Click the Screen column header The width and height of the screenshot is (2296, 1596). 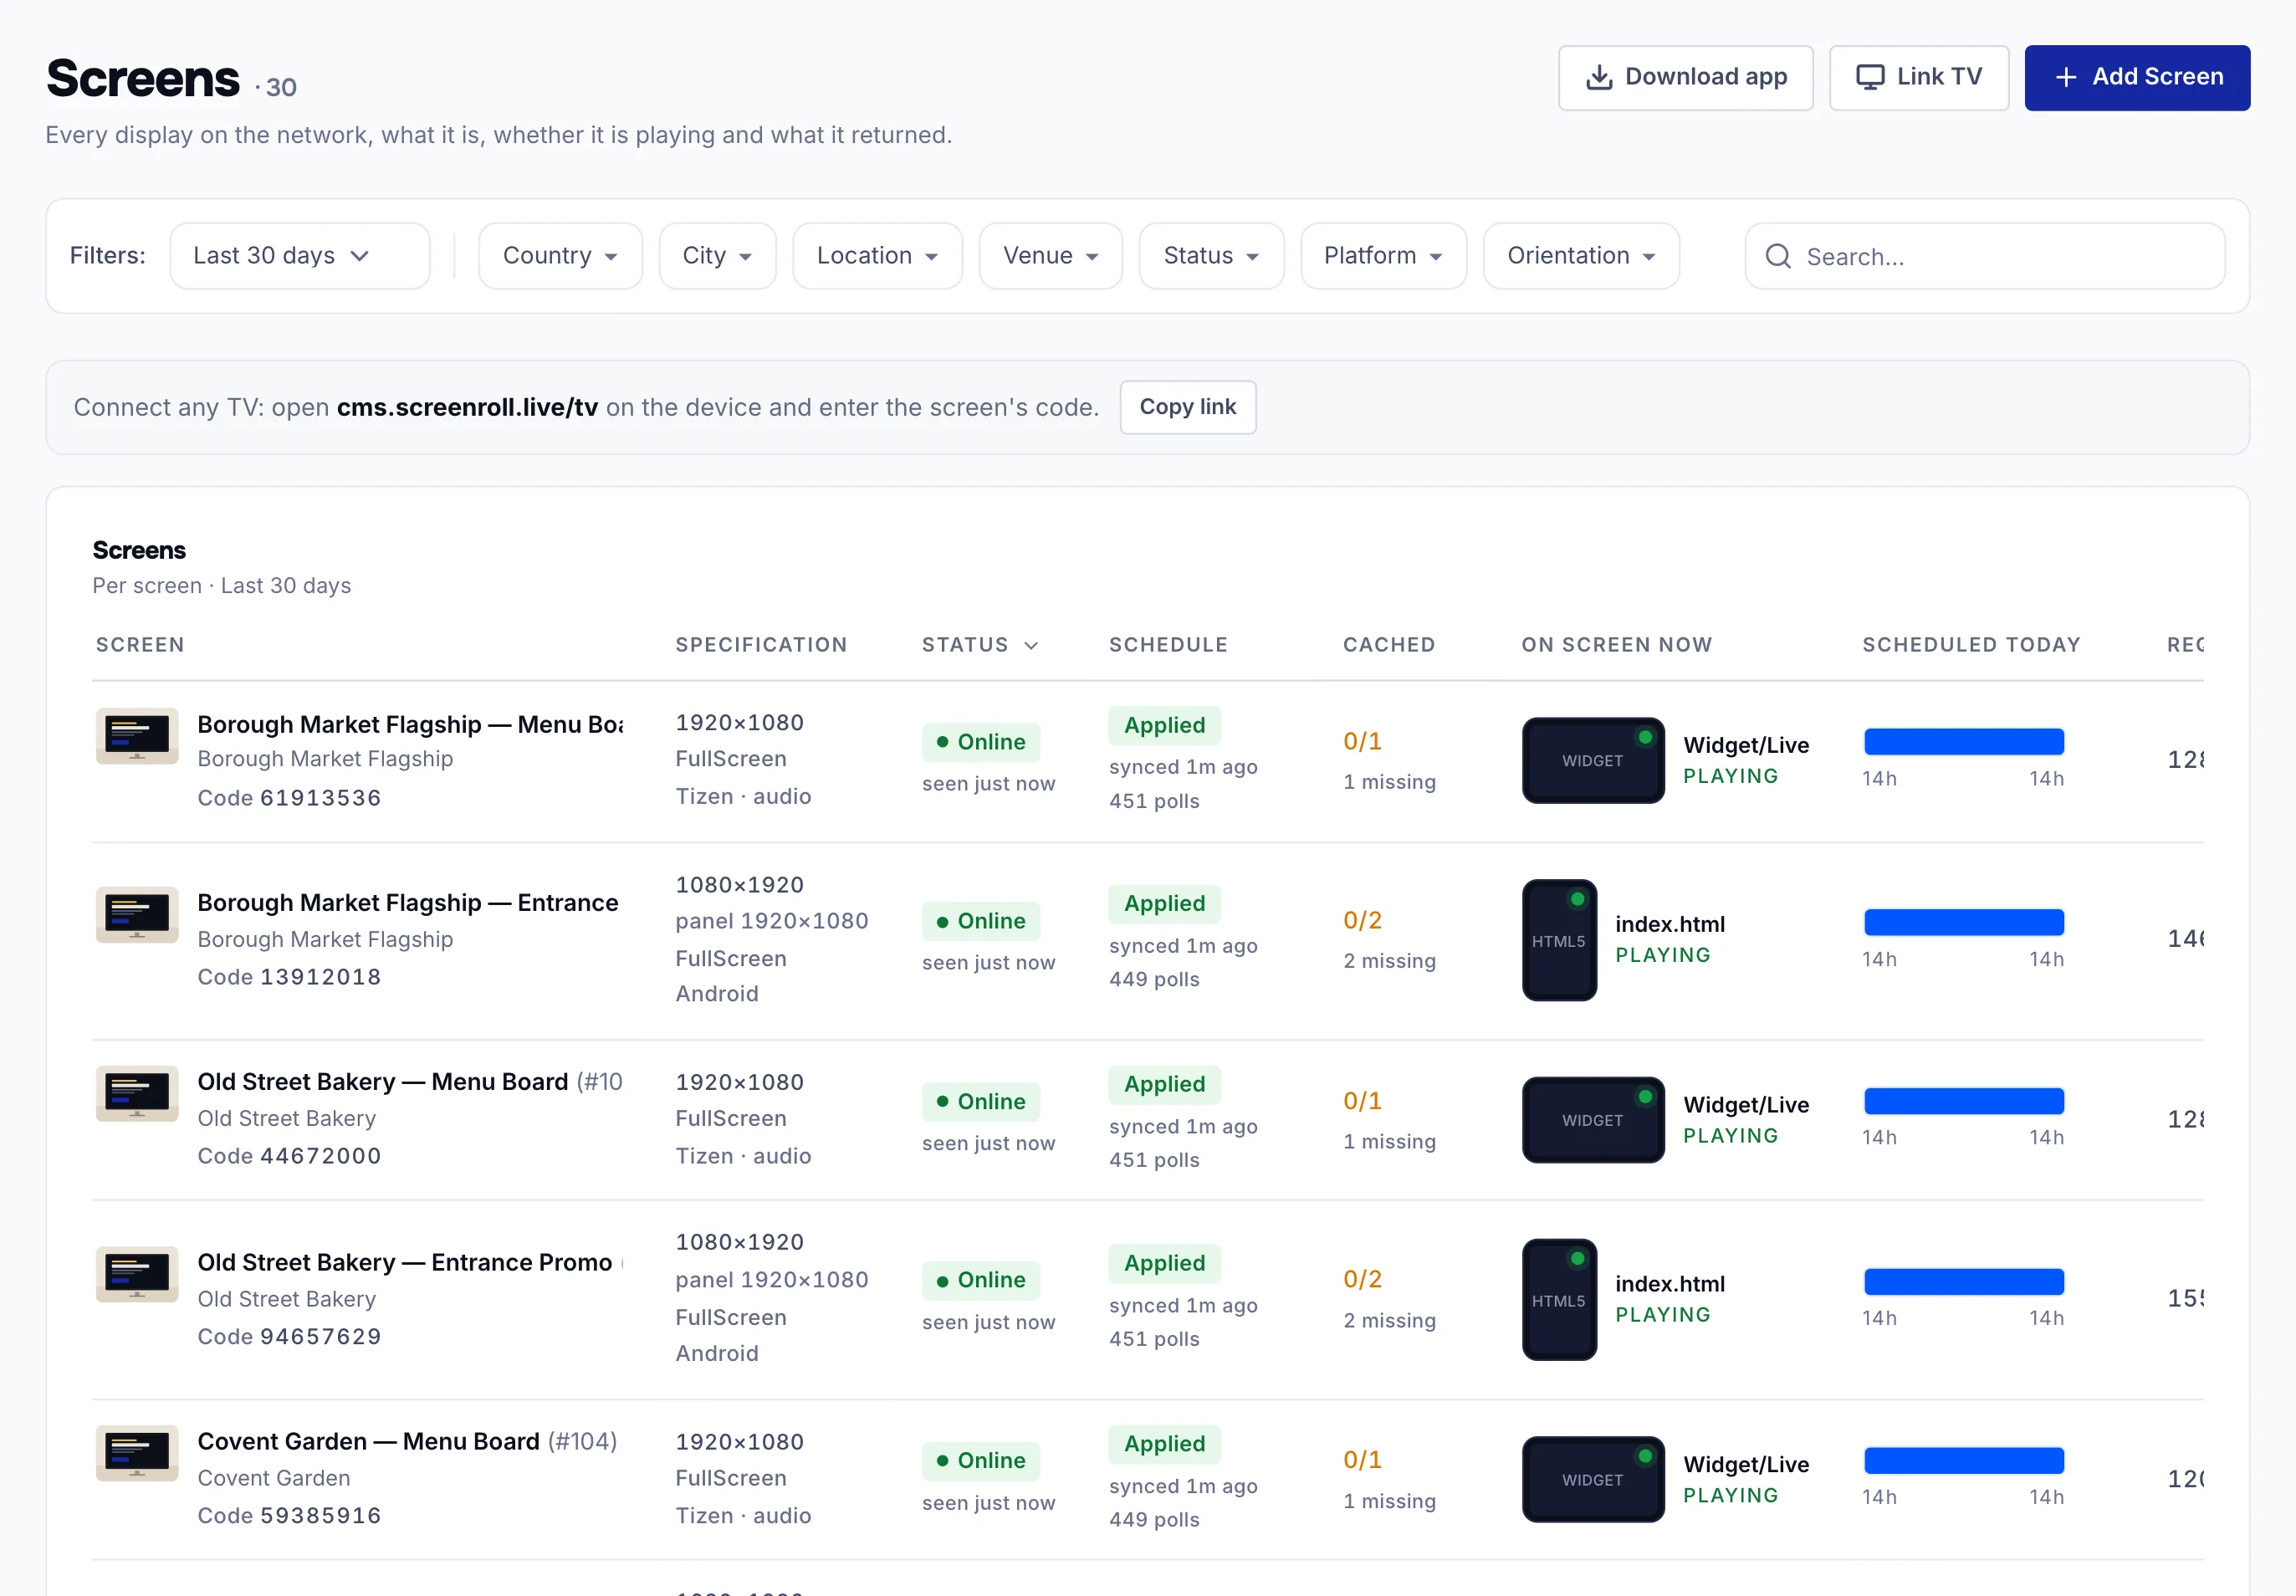coord(140,645)
